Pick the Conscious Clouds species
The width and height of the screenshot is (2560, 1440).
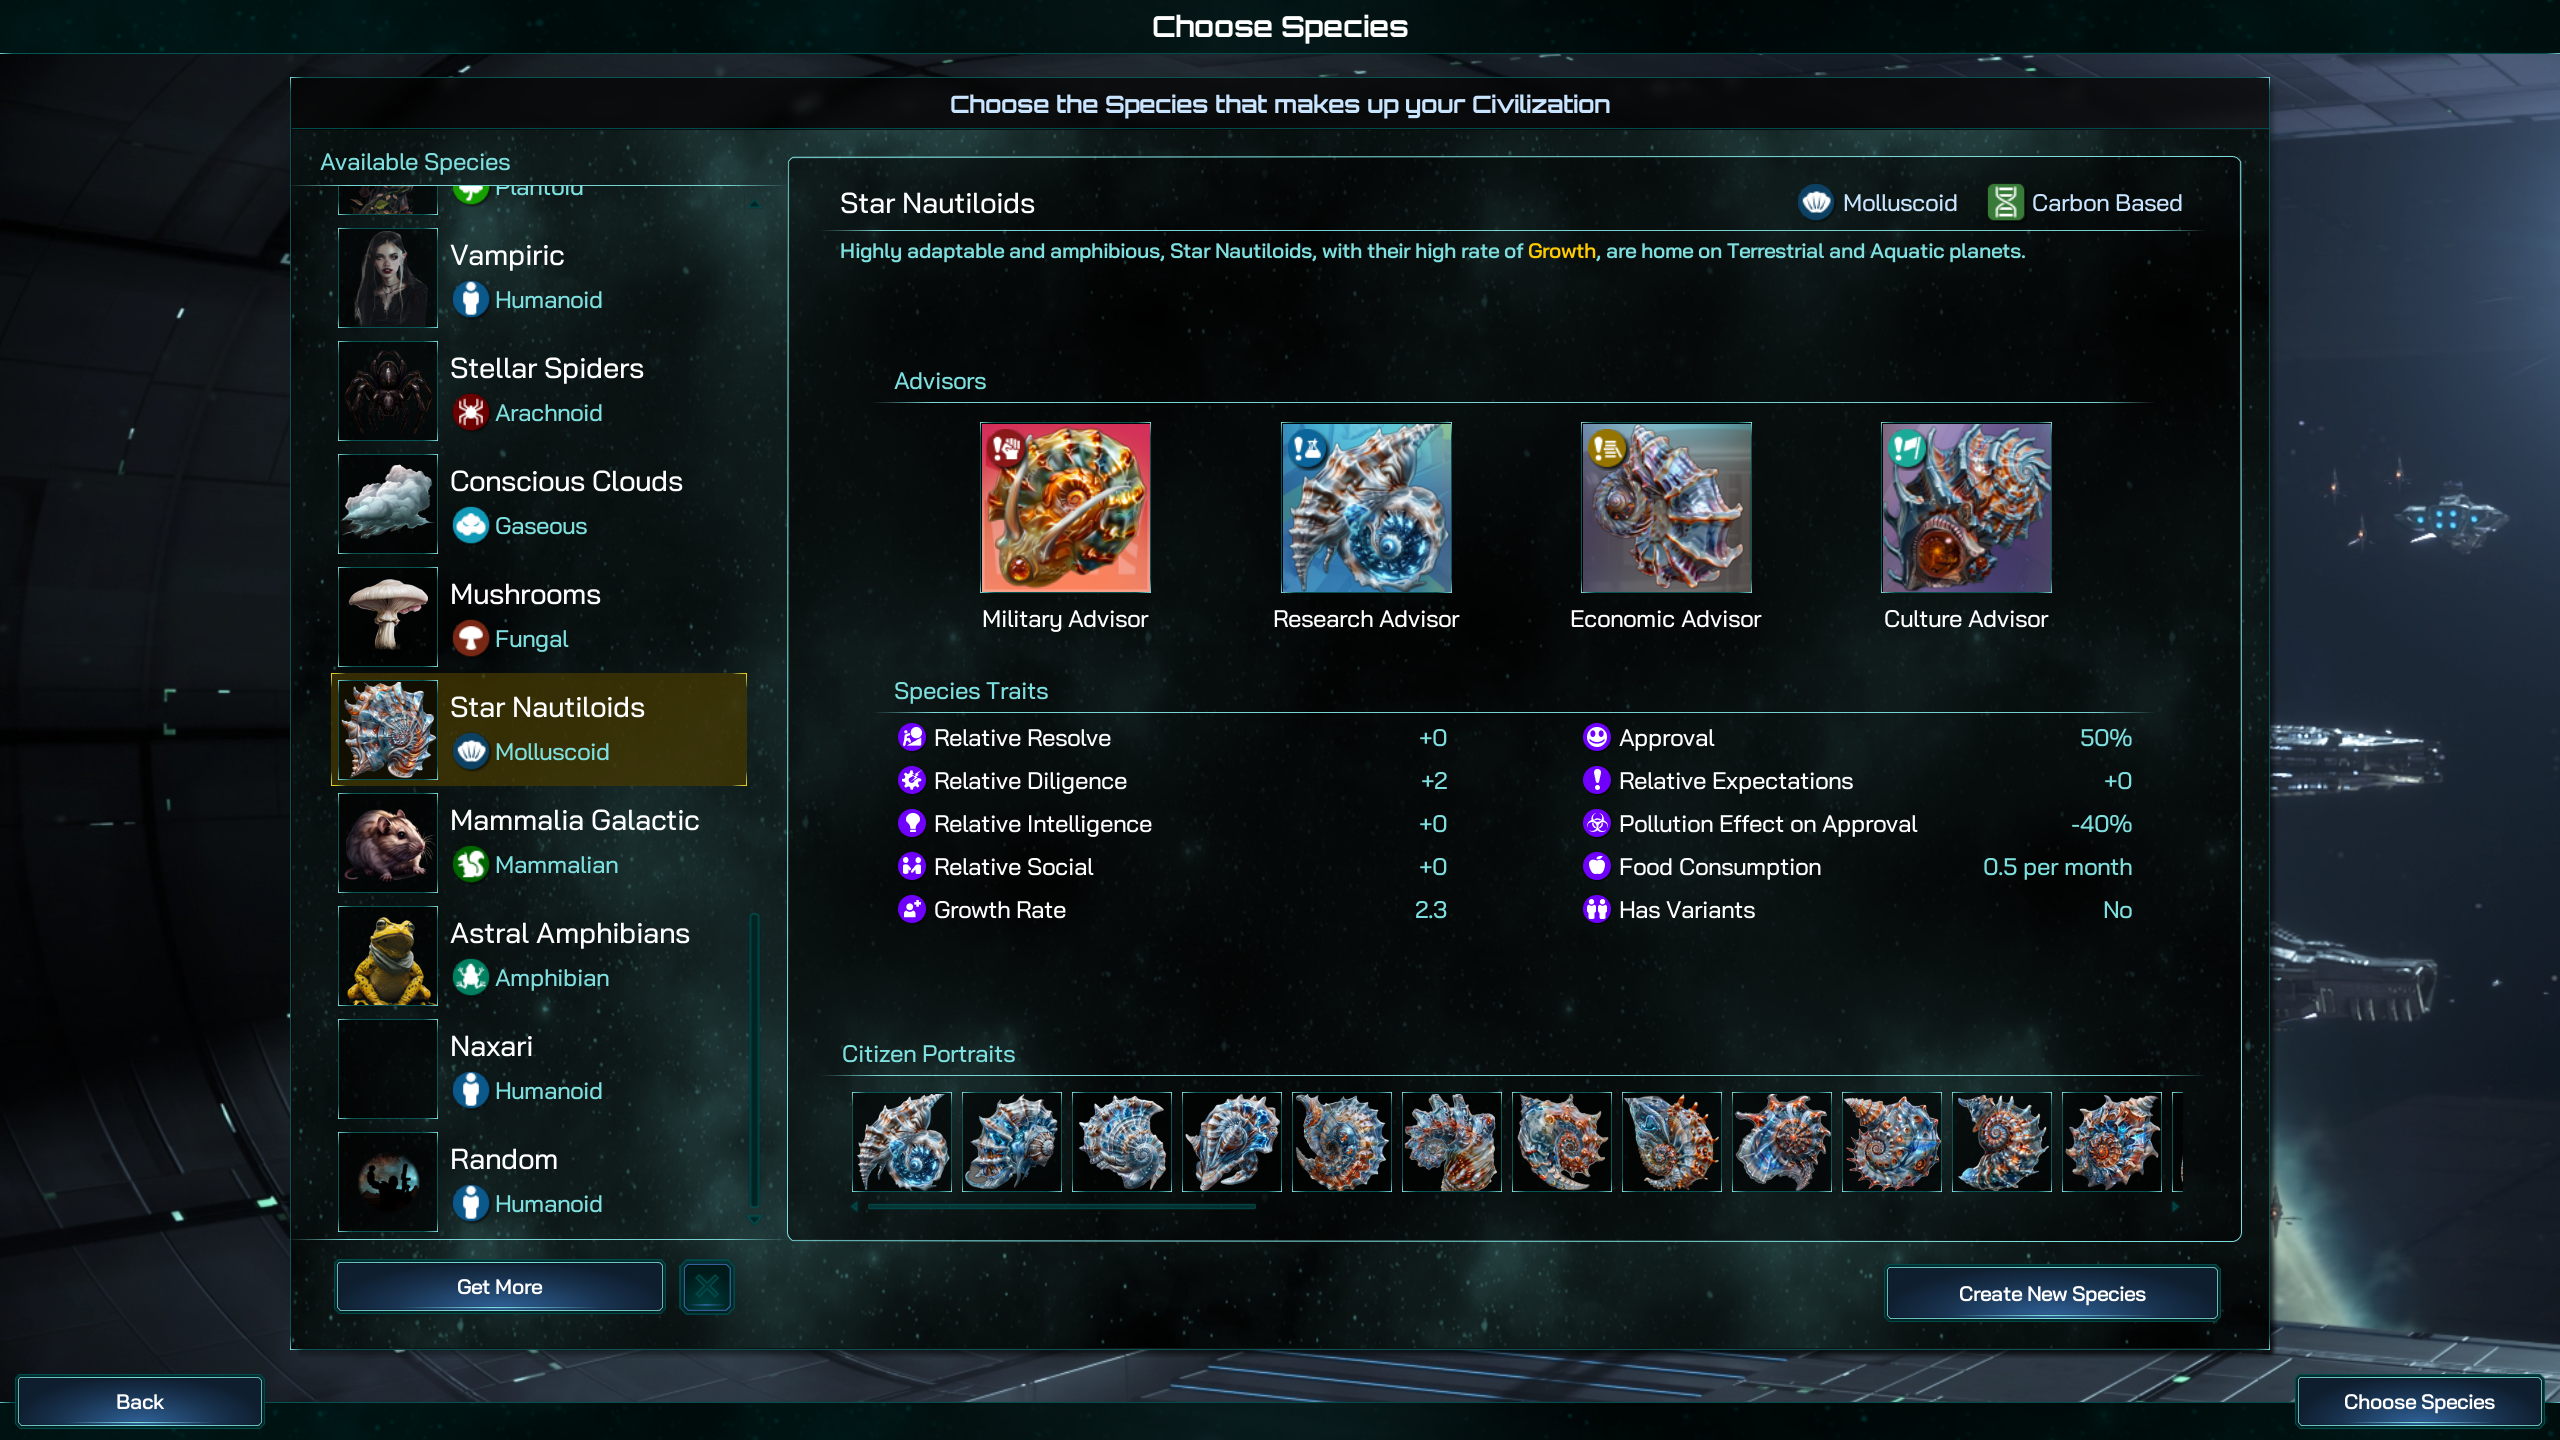[540, 504]
